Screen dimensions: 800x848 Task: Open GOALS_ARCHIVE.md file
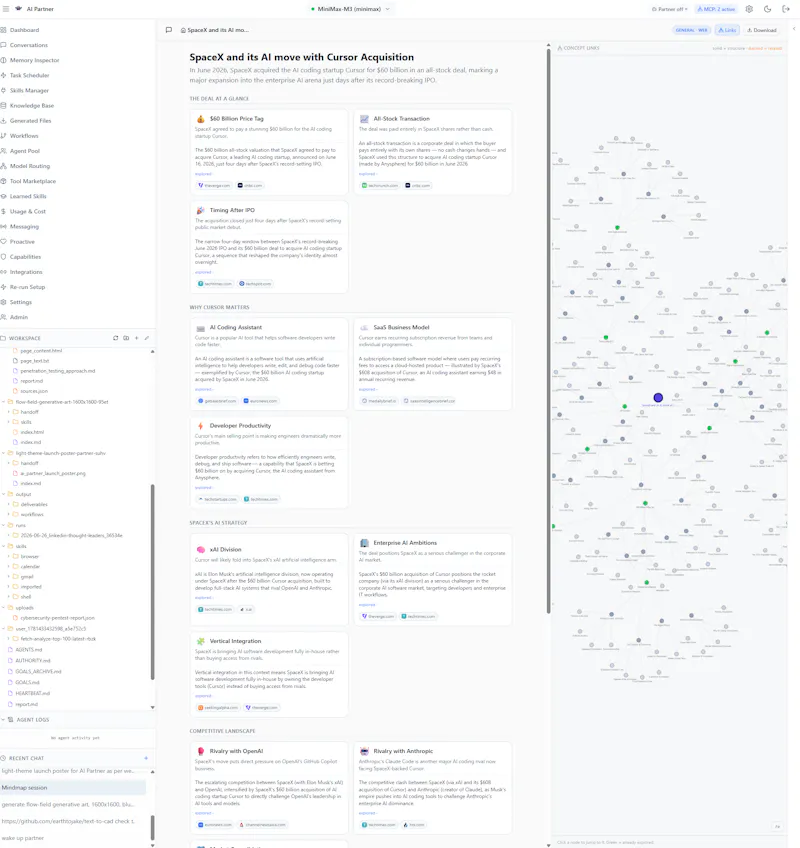click(38, 671)
